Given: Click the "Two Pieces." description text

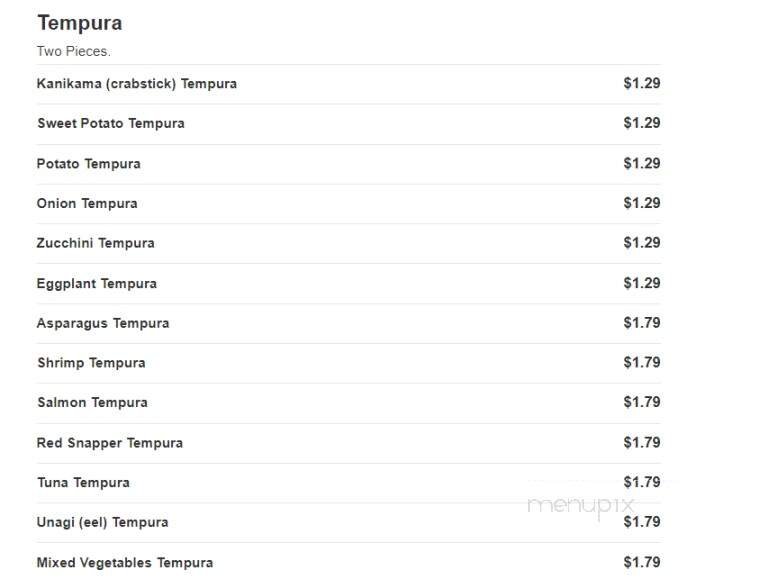Looking at the screenshot, I should 74,51.
